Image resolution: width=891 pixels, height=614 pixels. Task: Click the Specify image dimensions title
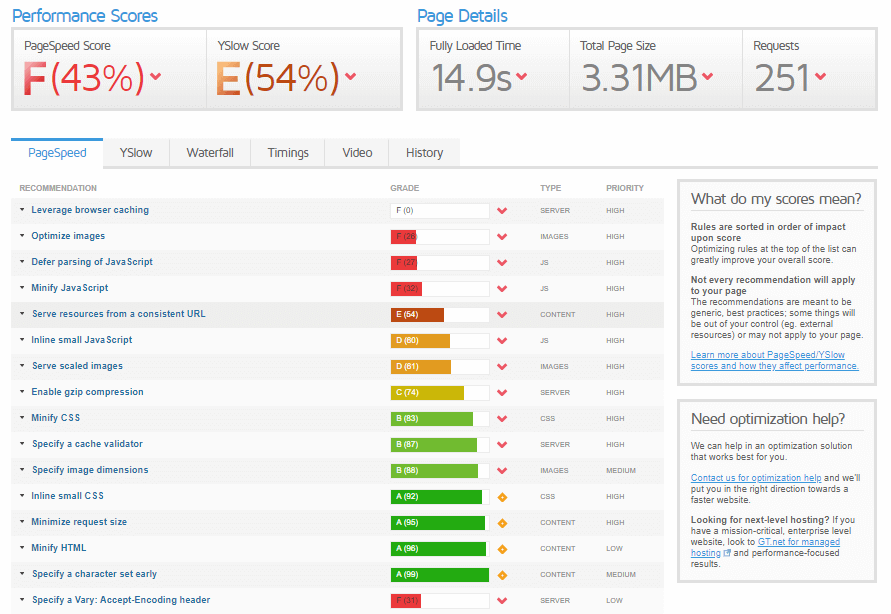click(x=90, y=470)
